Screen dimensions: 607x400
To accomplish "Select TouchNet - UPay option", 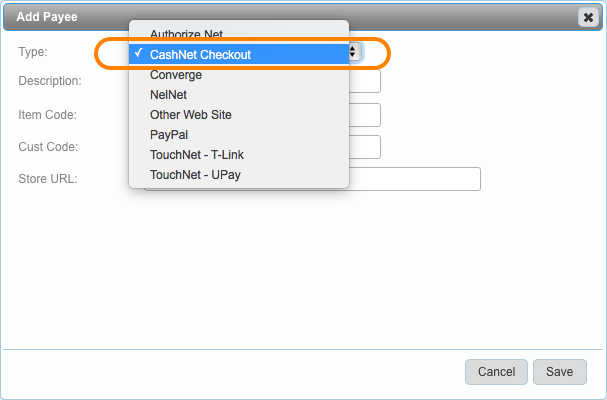I will tap(195, 174).
